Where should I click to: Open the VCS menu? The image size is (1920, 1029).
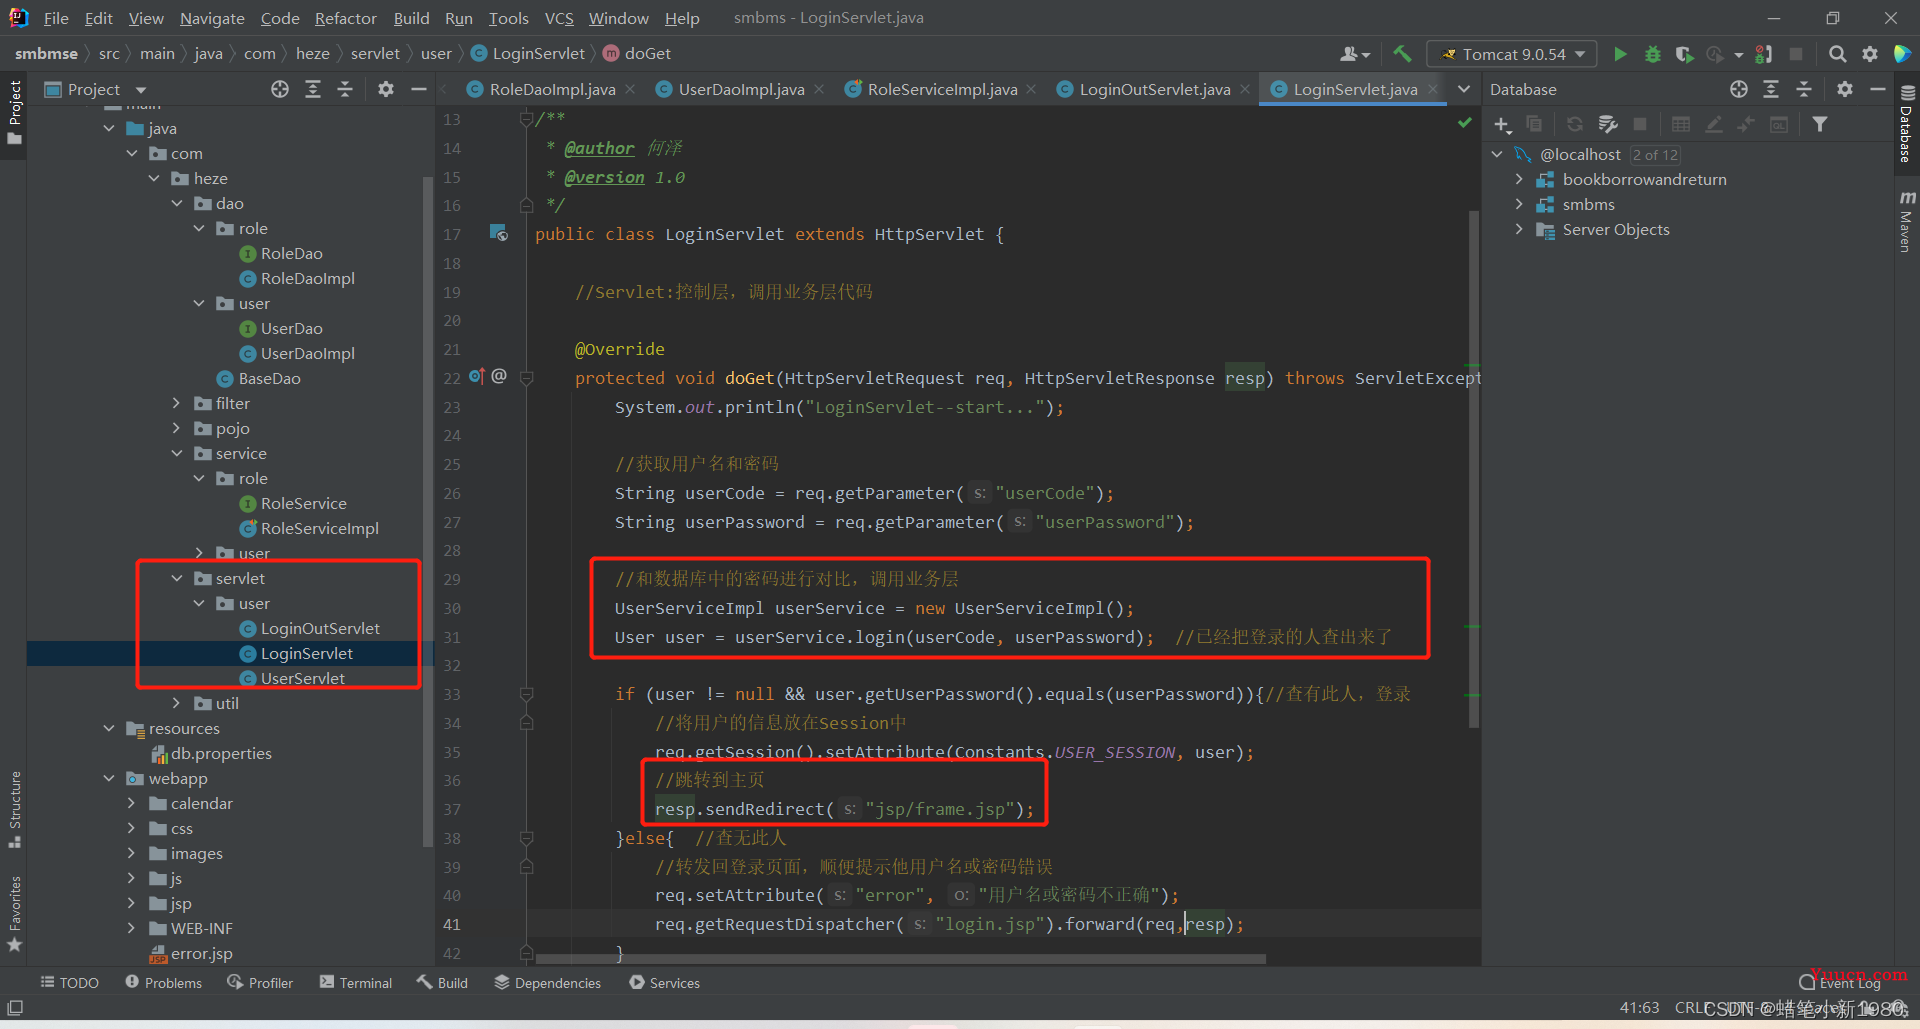pyautogui.click(x=559, y=18)
